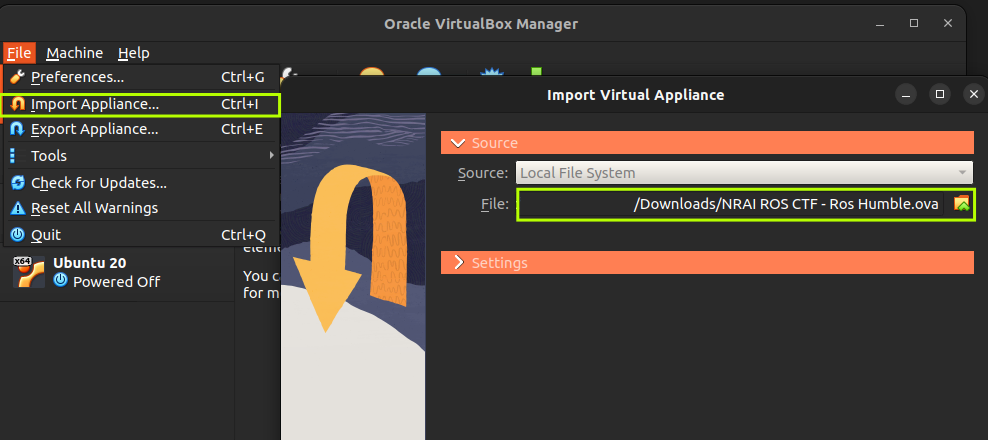Collapse the Source section
The height and width of the screenshot is (440, 988).
point(459,143)
